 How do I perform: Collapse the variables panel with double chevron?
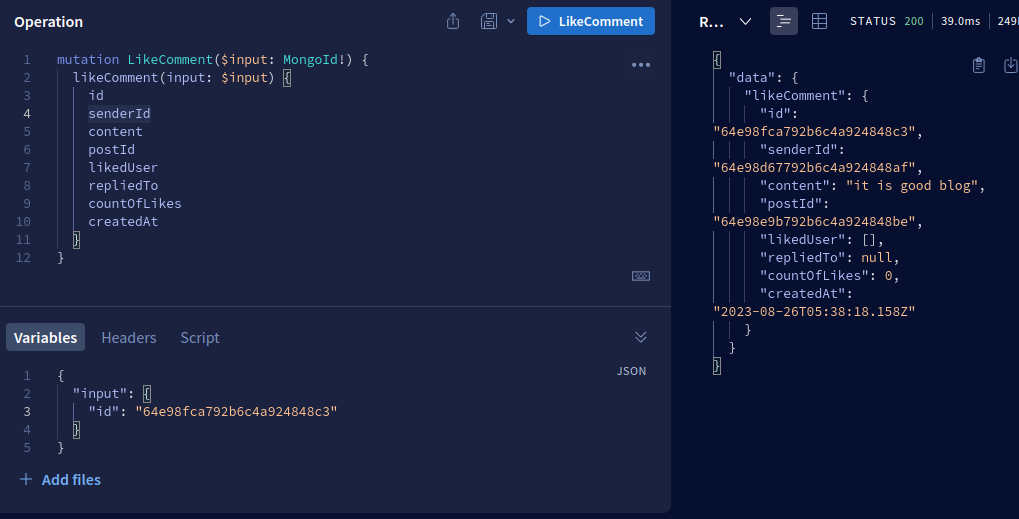(641, 336)
